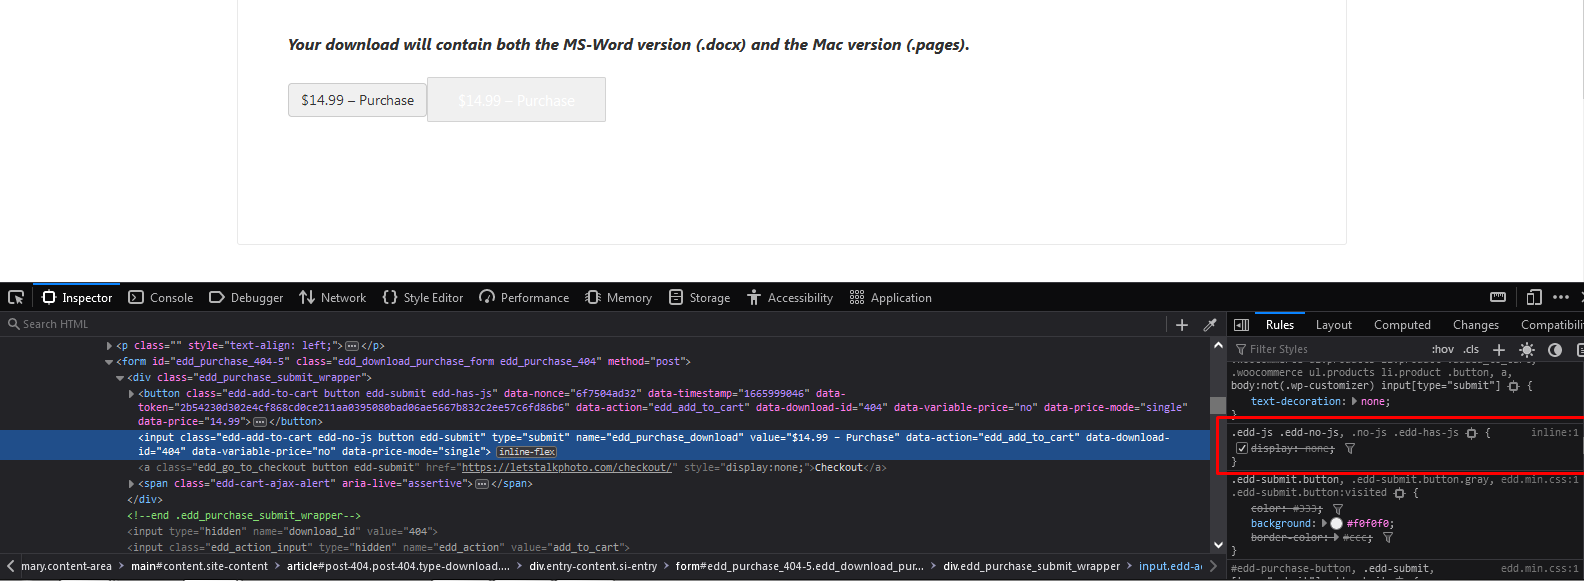
Task: Click selector highlighter icon for .edd-has-js rule
Action: click(1471, 432)
